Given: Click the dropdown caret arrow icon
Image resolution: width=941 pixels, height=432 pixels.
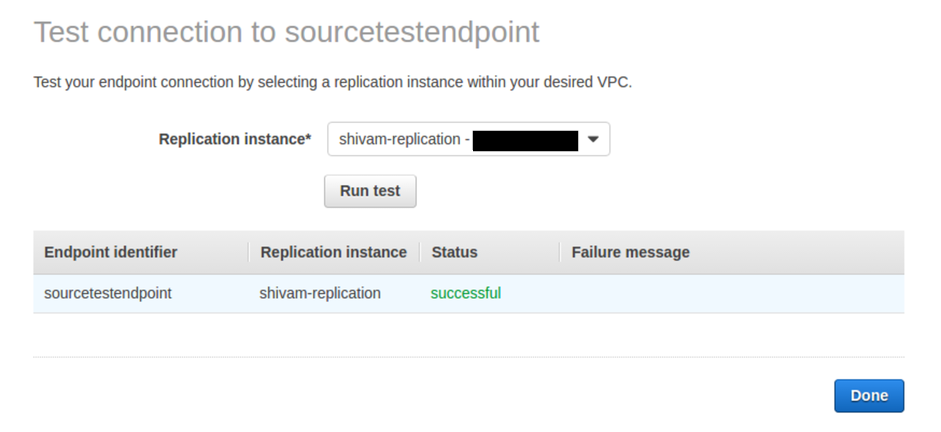Looking at the screenshot, I should pyautogui.click(x=593, y=139).
